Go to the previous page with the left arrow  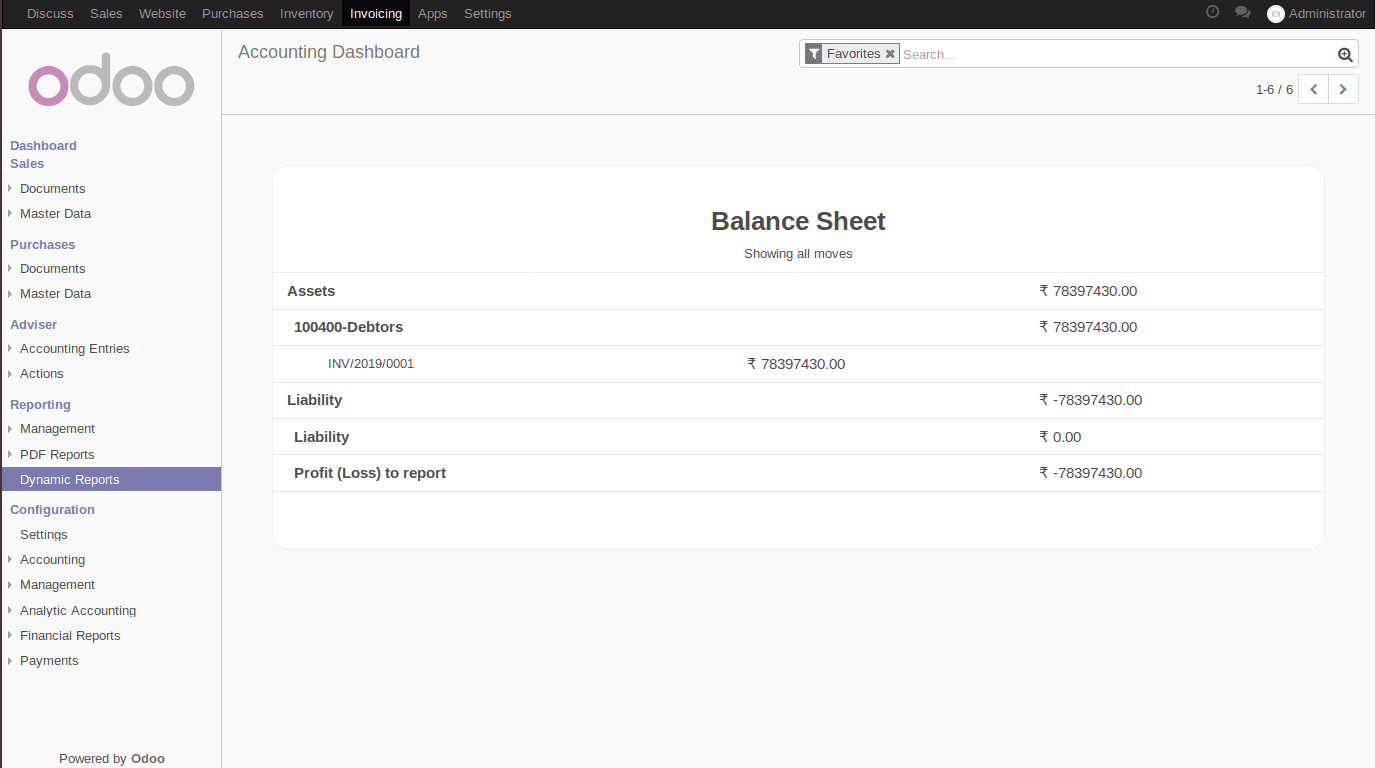(x=1313, y=89)
